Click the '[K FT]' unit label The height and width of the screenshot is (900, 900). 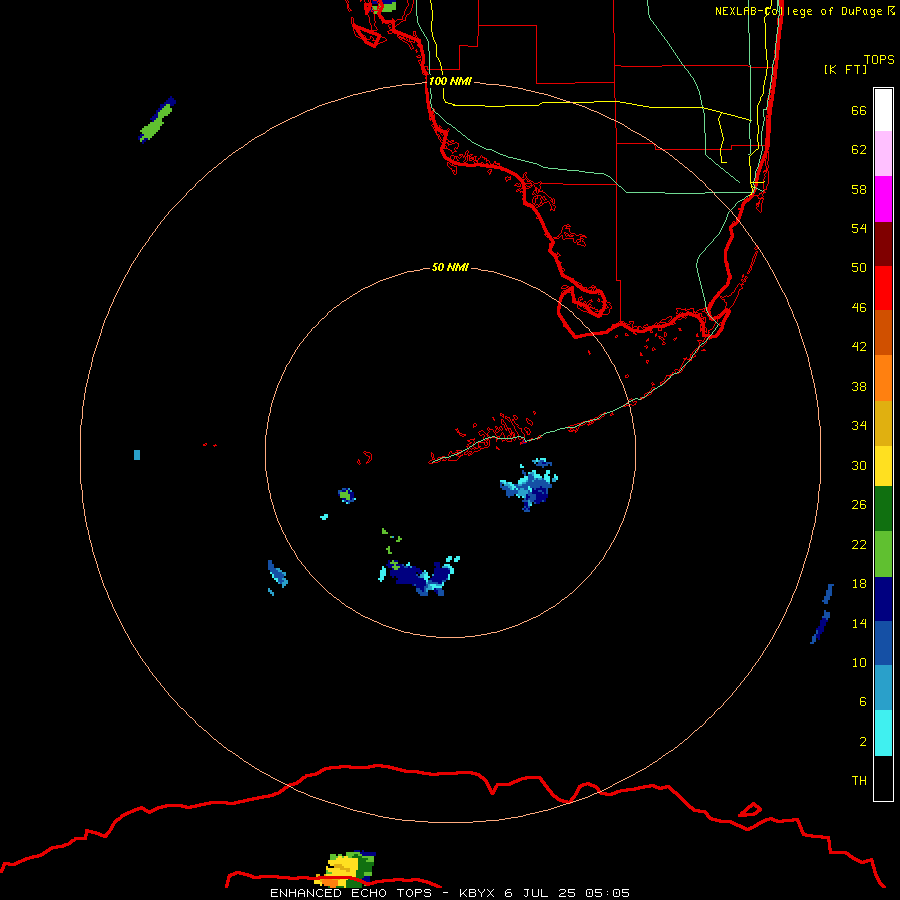coord(845,69)
